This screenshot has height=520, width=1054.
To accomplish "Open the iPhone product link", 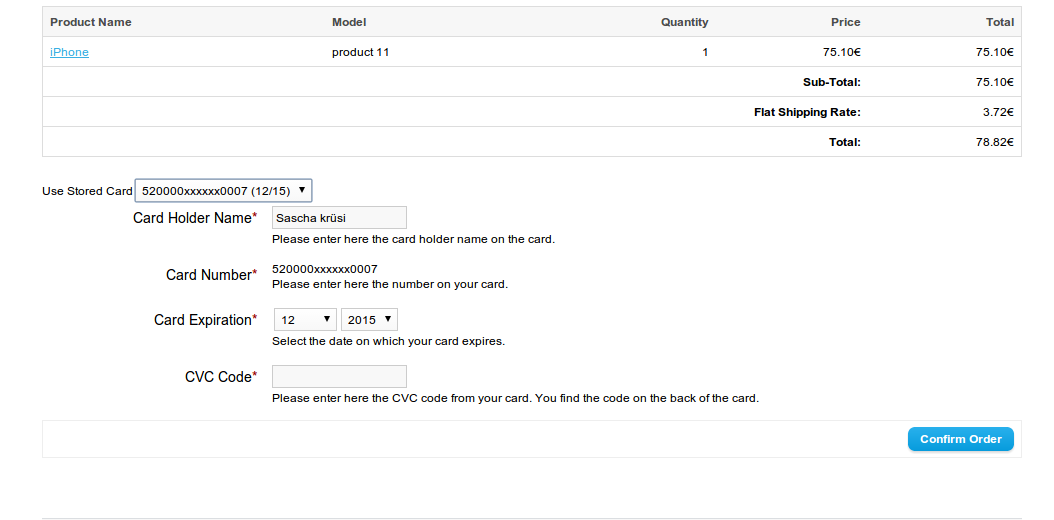I will 69,52.
